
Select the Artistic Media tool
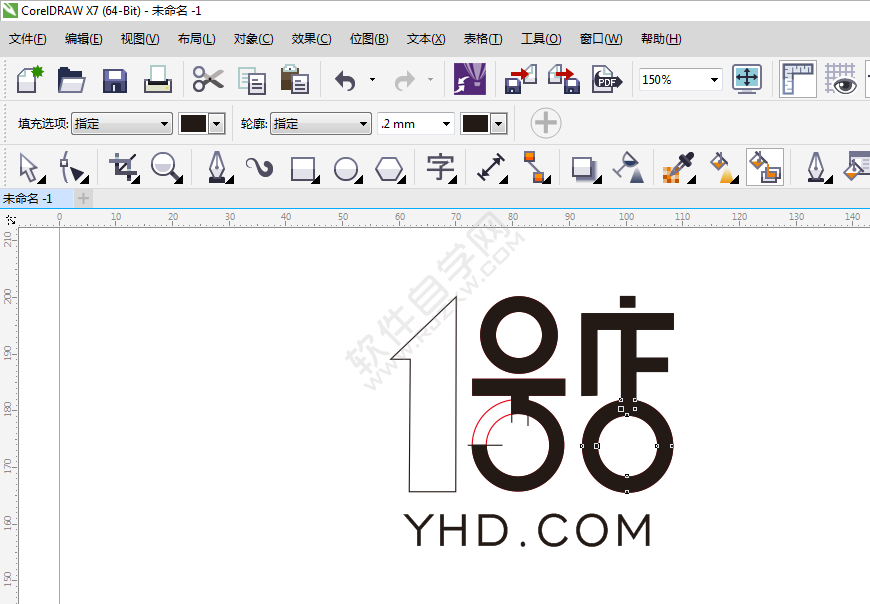tap(260, 168)
